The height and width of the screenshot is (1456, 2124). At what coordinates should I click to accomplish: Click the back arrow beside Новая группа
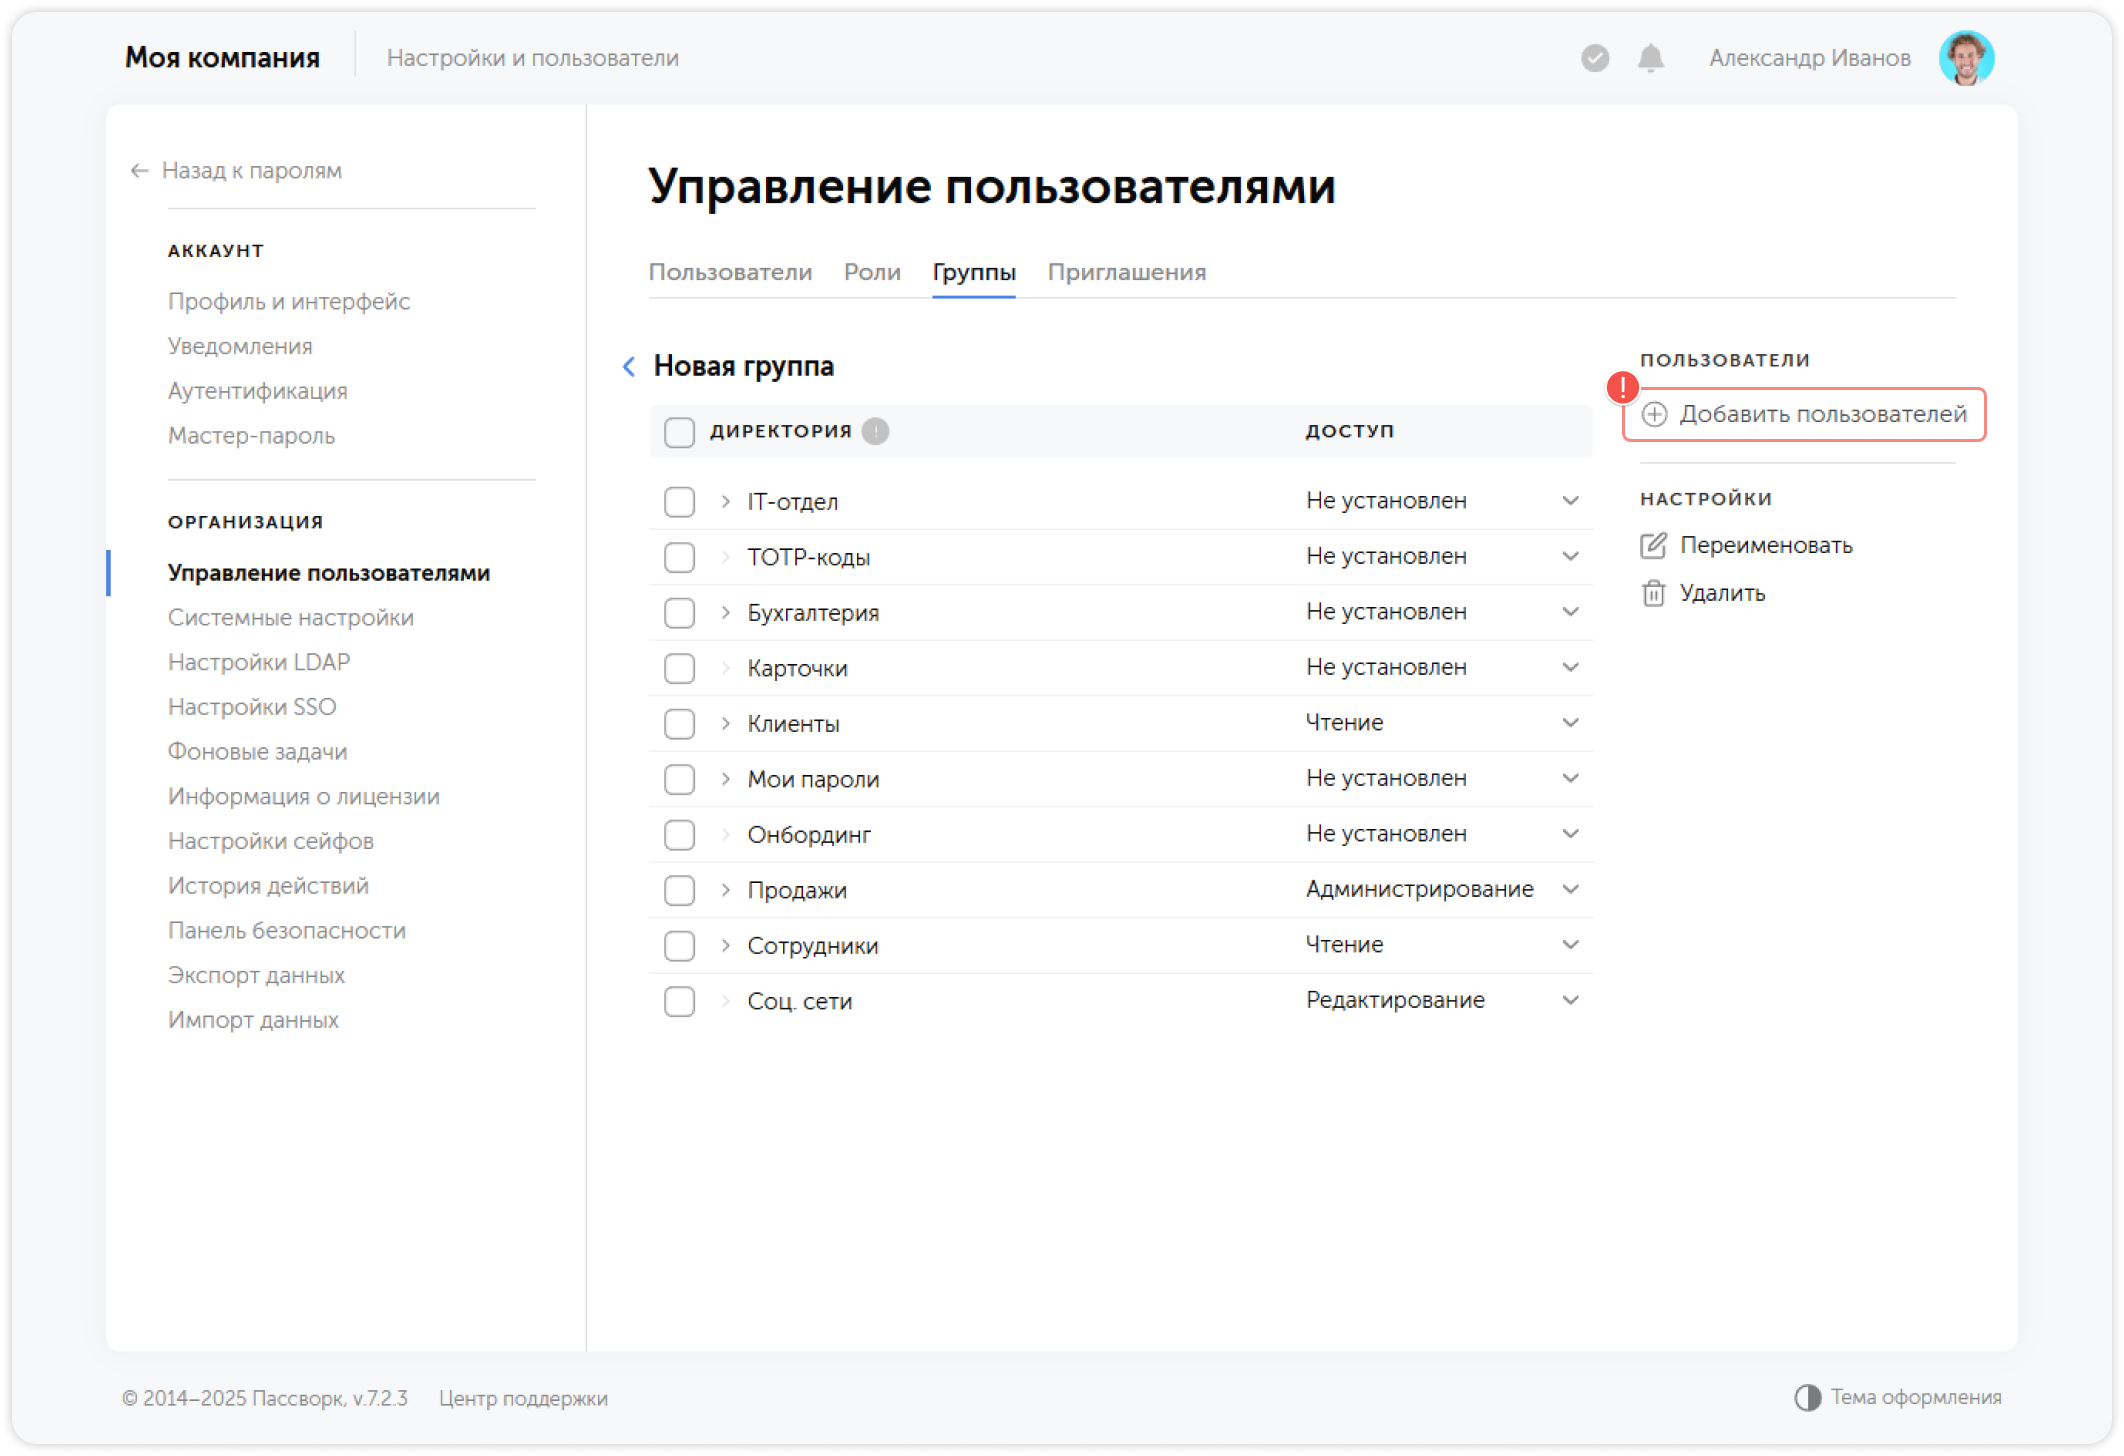click(x=629, y=367)
